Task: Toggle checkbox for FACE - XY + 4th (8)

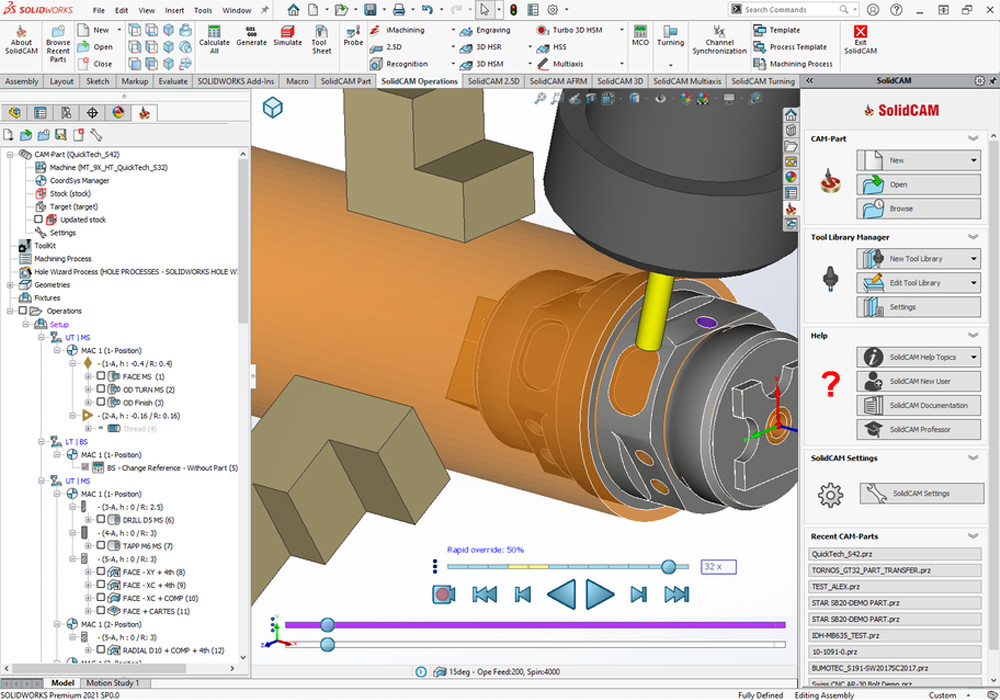Action: [100, 572]
